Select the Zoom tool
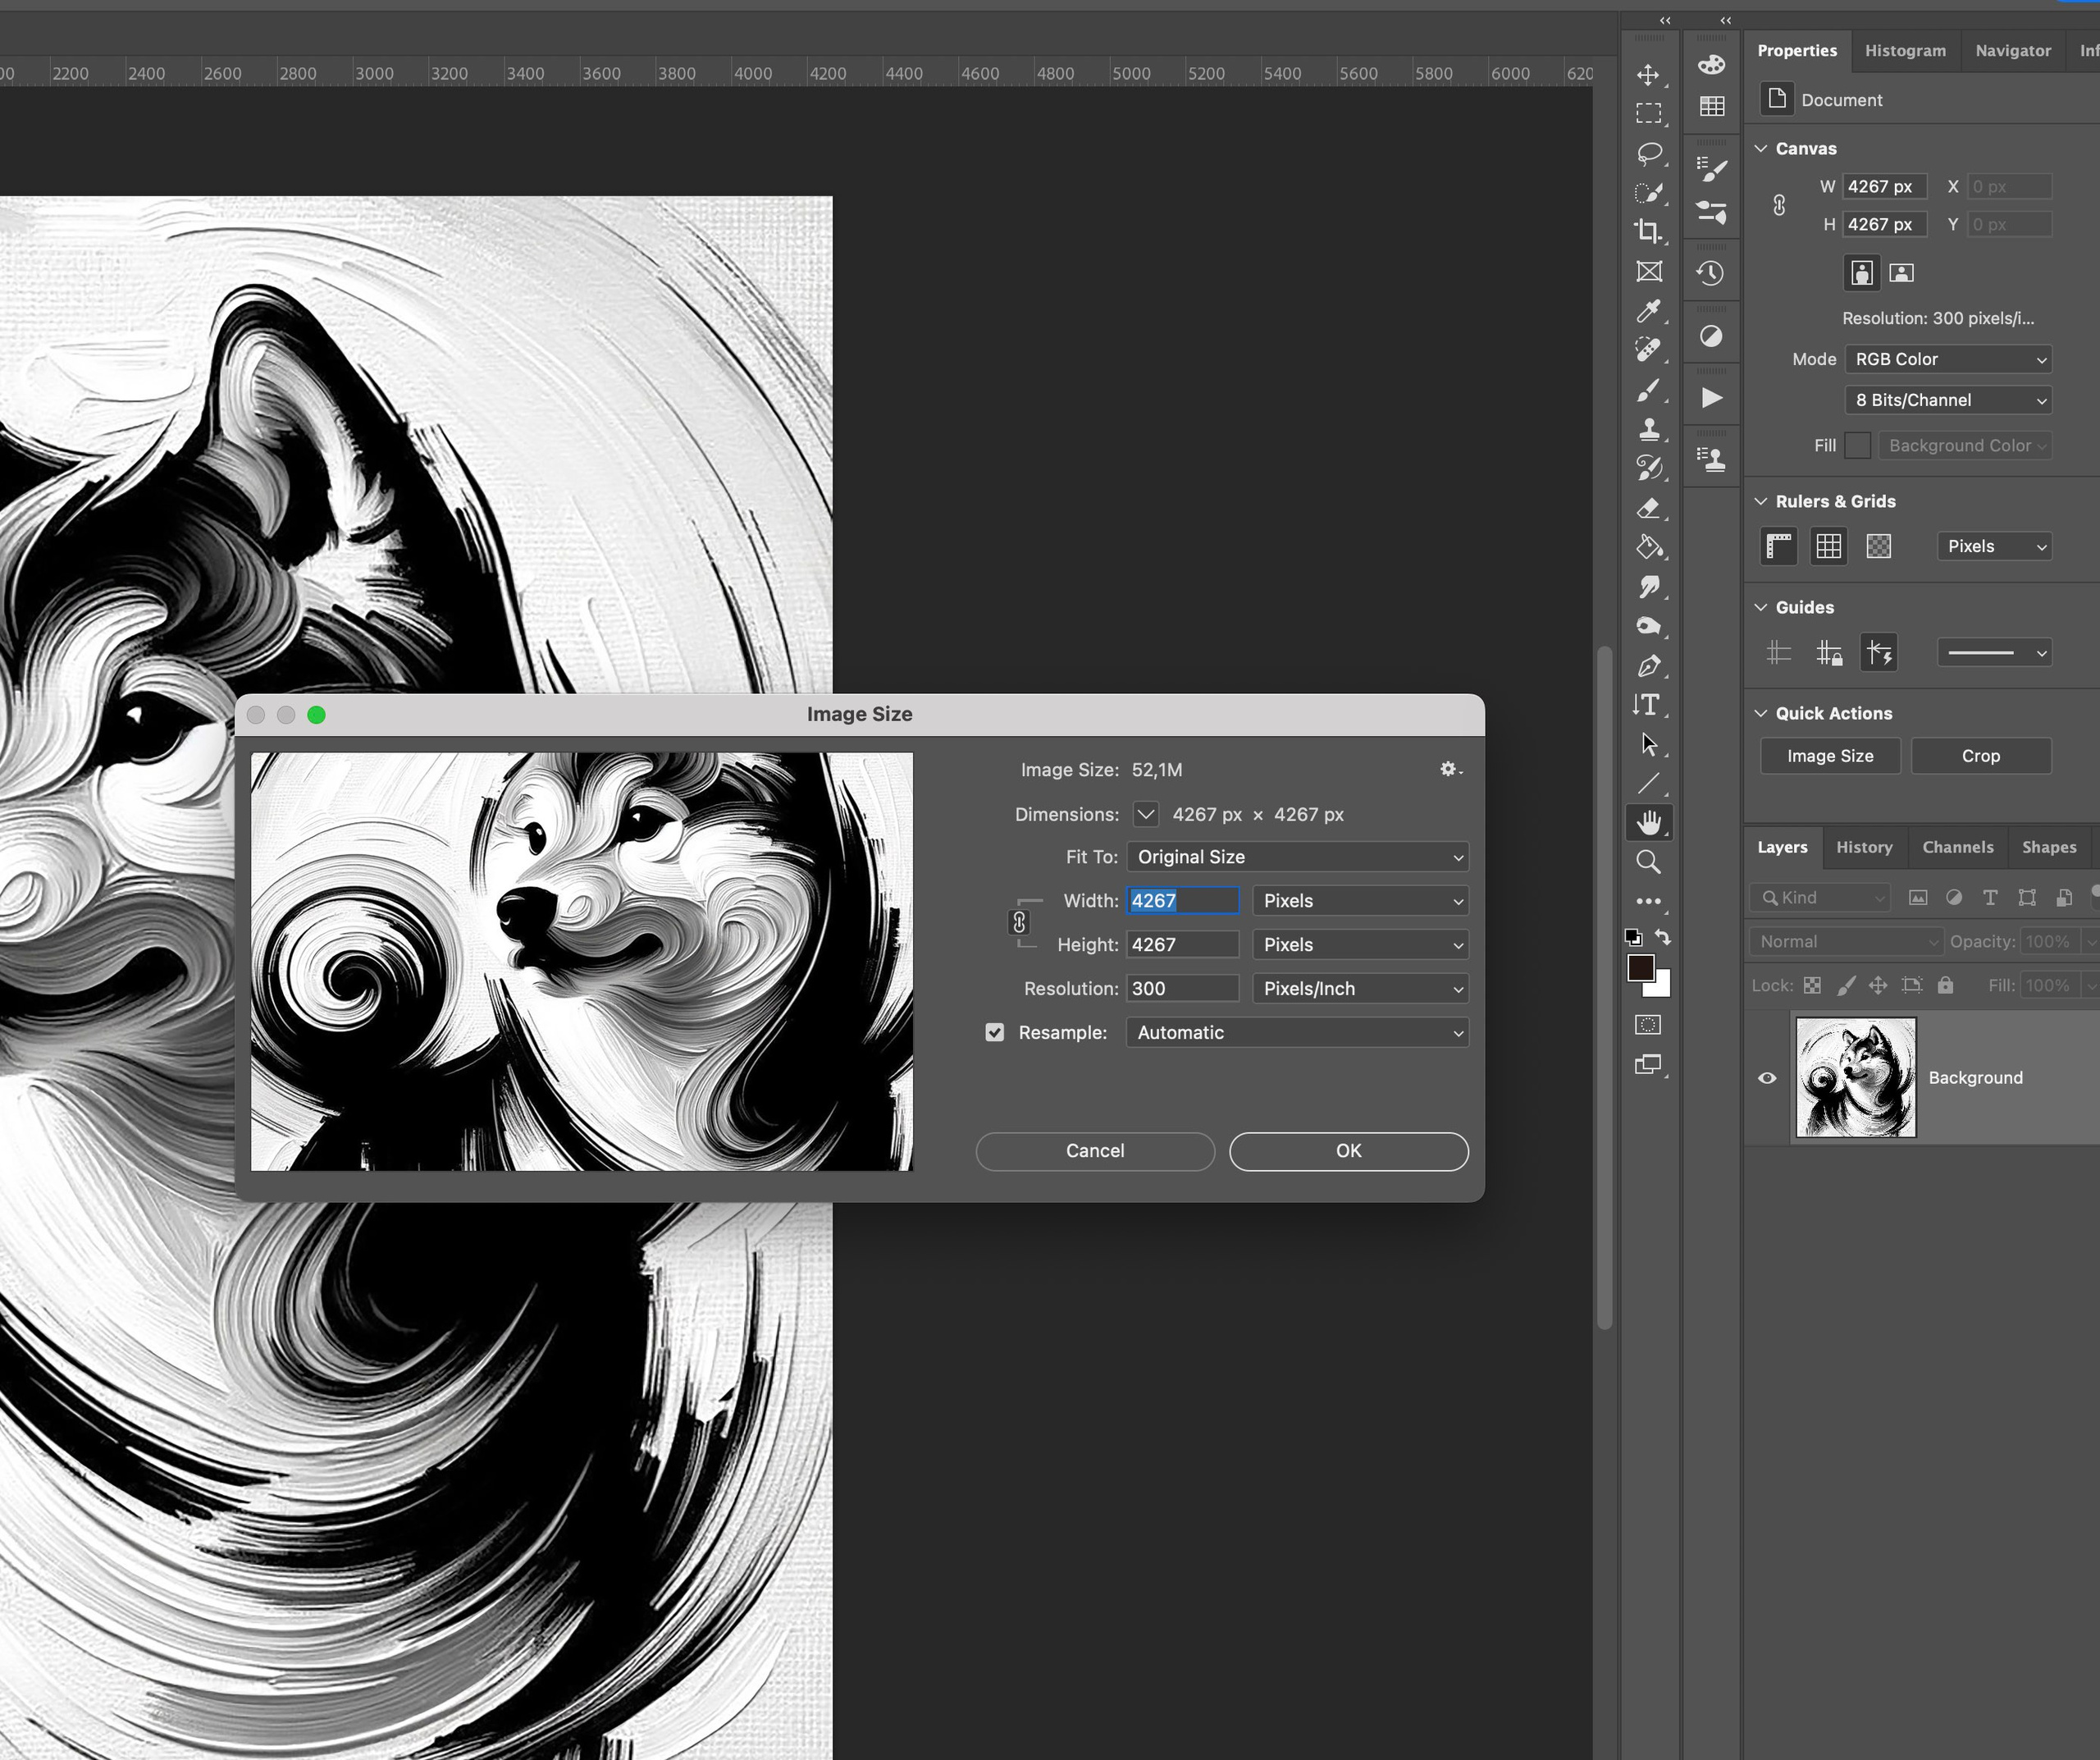This screenshot has height=1760, width=2100. [x=1650, y=862]
